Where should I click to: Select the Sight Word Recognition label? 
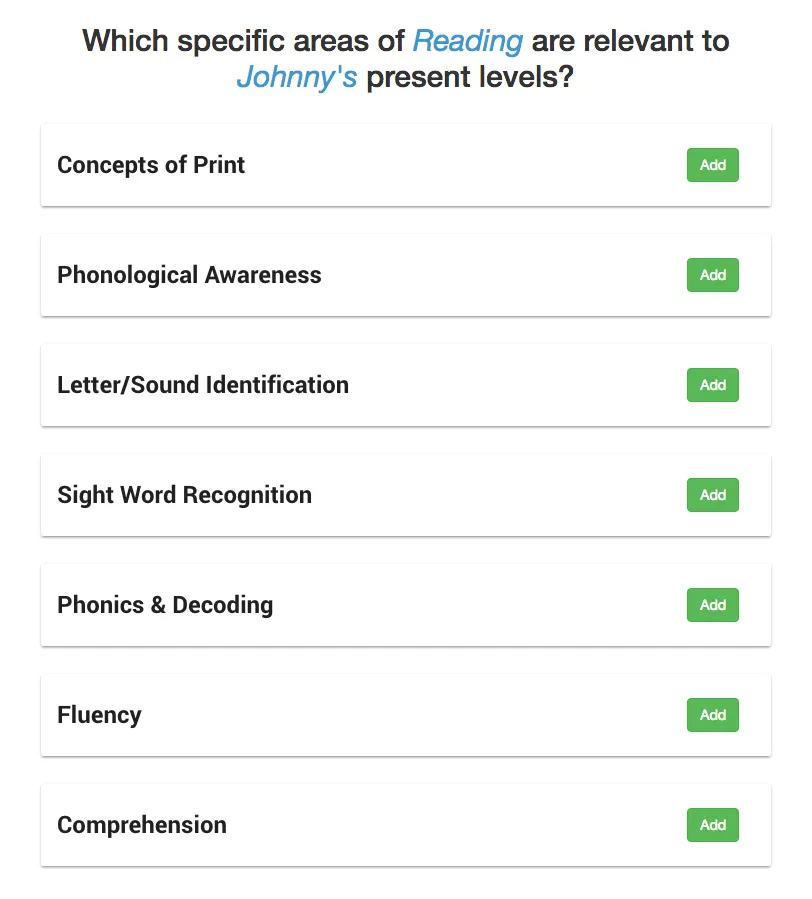pyautogui.click(x=184, y=495)
